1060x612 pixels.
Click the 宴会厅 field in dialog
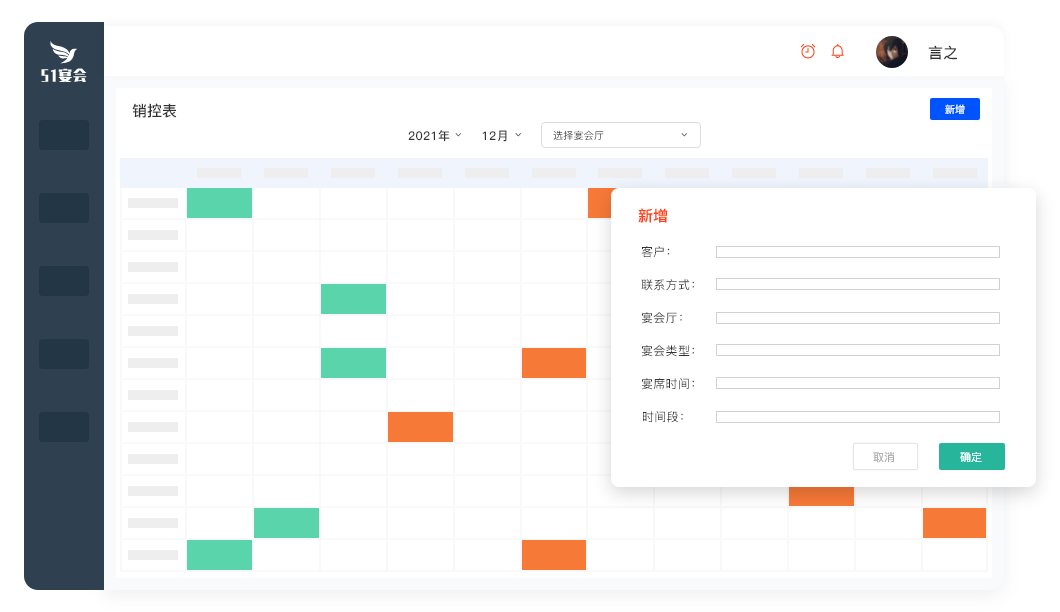[857, 318]
